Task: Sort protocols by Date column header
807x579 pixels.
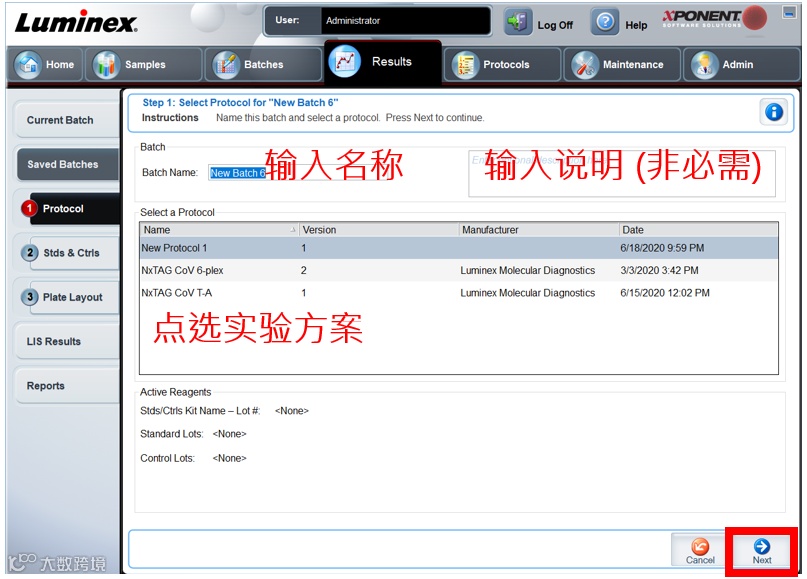Action: coord(698,230)
